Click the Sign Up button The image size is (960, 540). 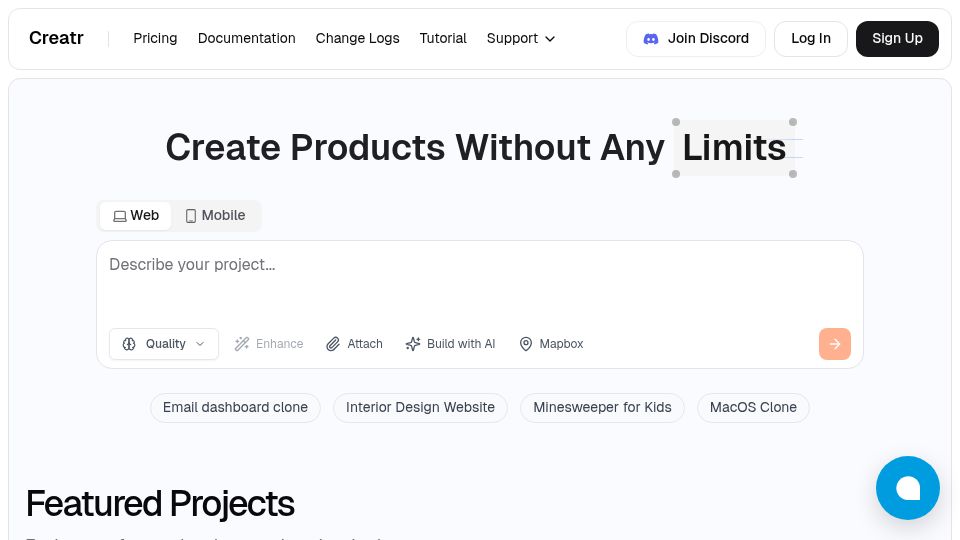pos(897,39)
